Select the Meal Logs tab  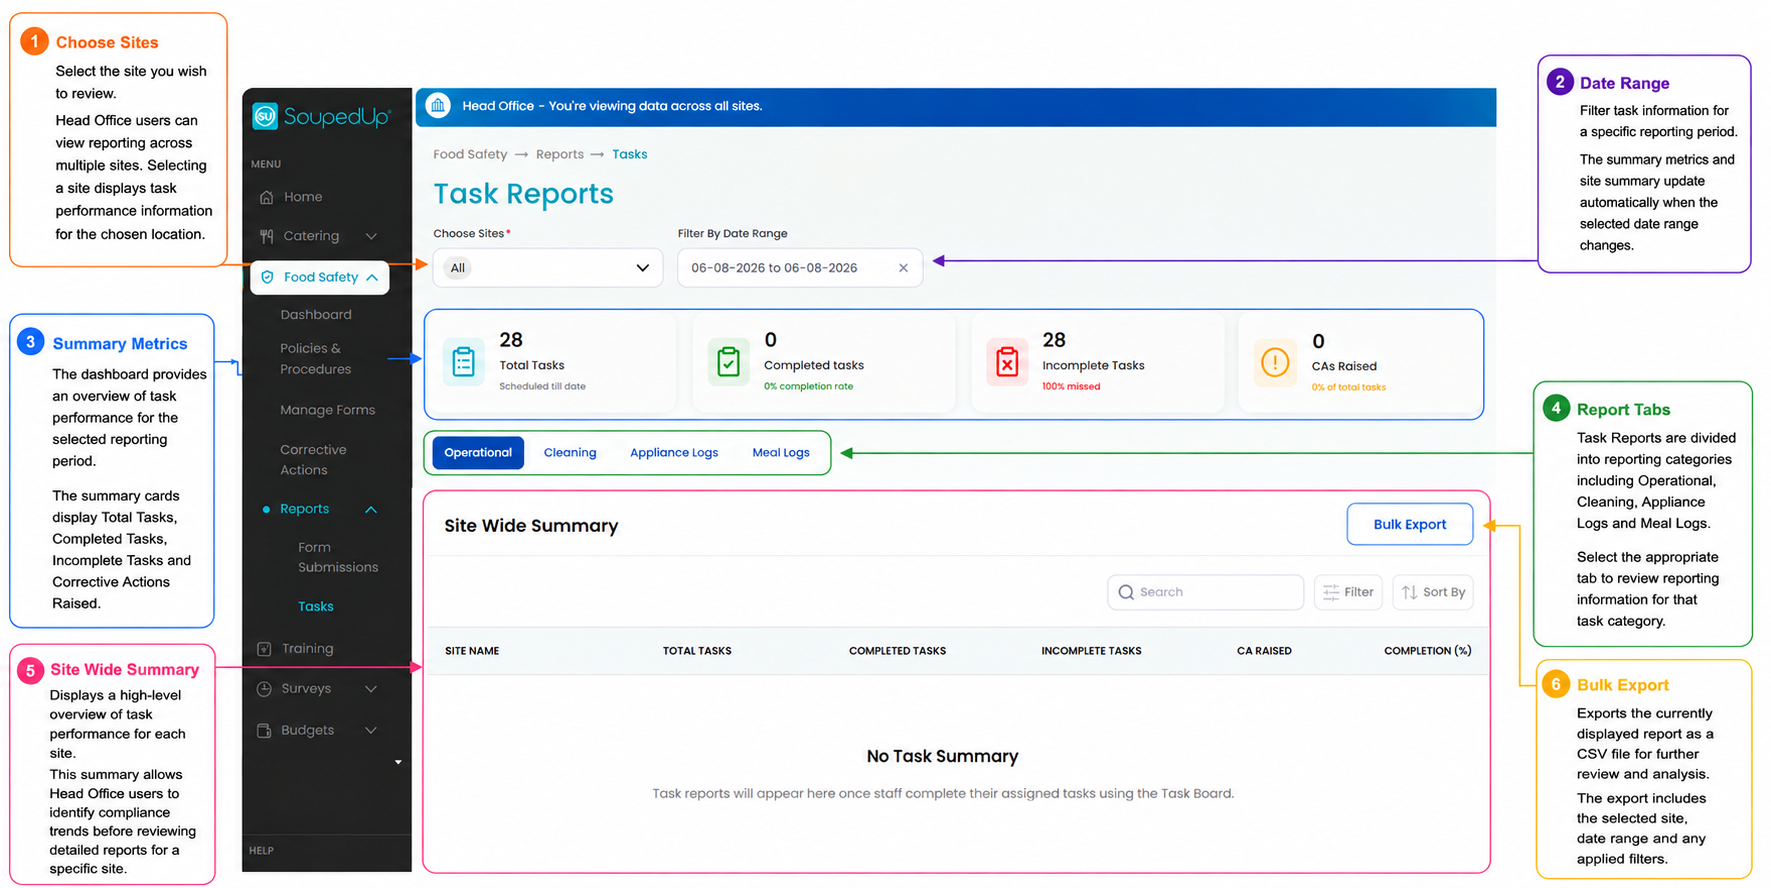point(781,453)
